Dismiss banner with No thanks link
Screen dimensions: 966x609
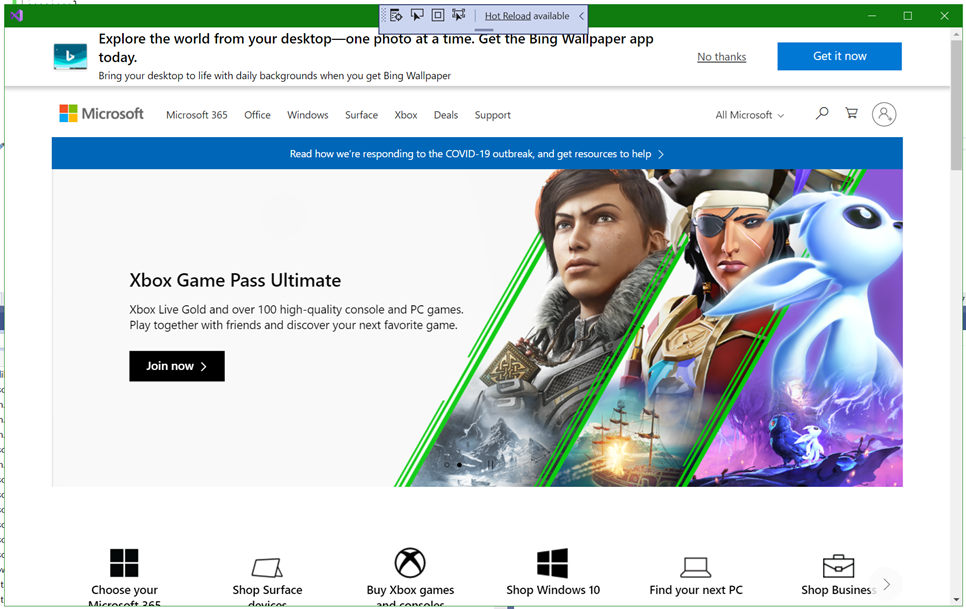click(721, 57)
